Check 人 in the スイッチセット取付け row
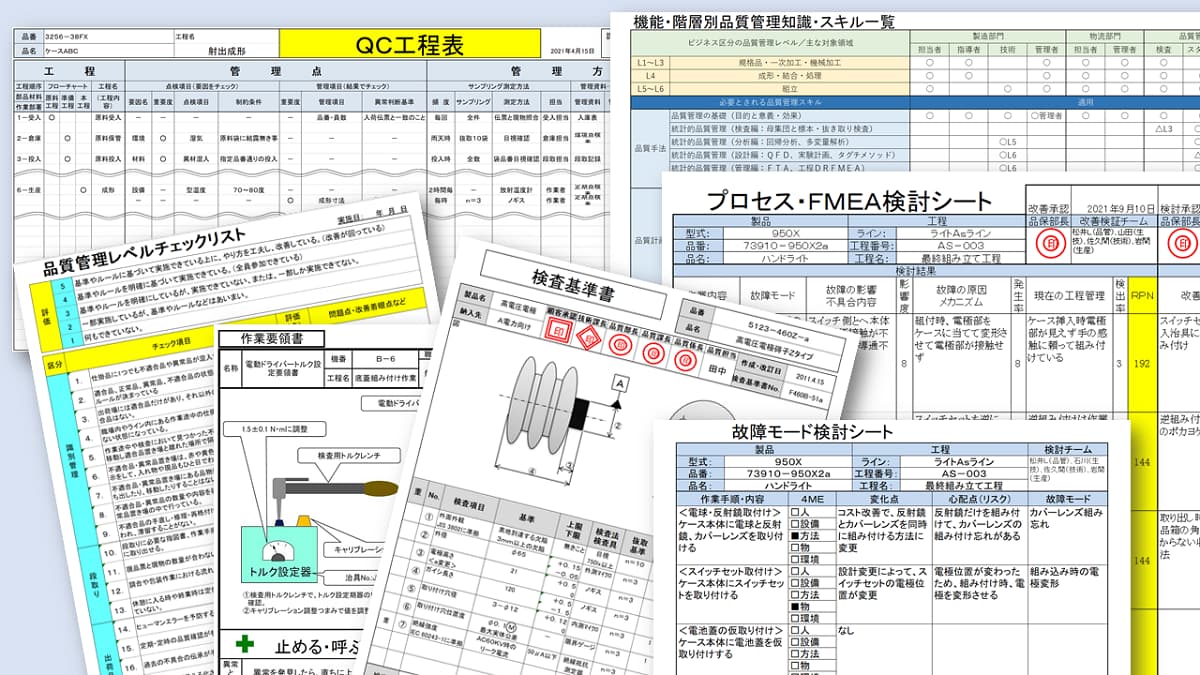The height and width of the screenshot is (675, 1200). [x=795, y=571]
